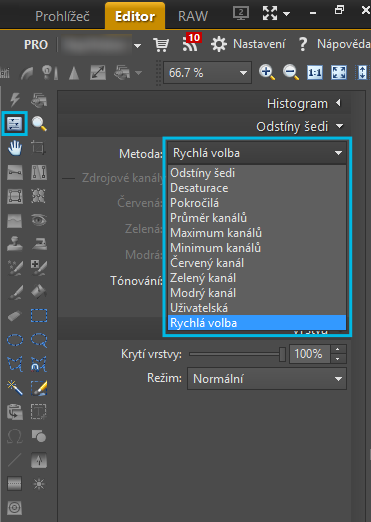Choose Modrý kanál method
This screenshot has width=371, height=522.
(x=257, y=293)
